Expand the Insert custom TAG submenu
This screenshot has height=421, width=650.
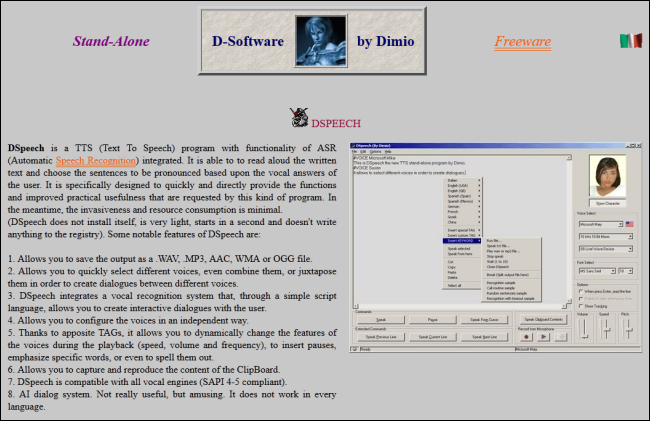[463, 235]
